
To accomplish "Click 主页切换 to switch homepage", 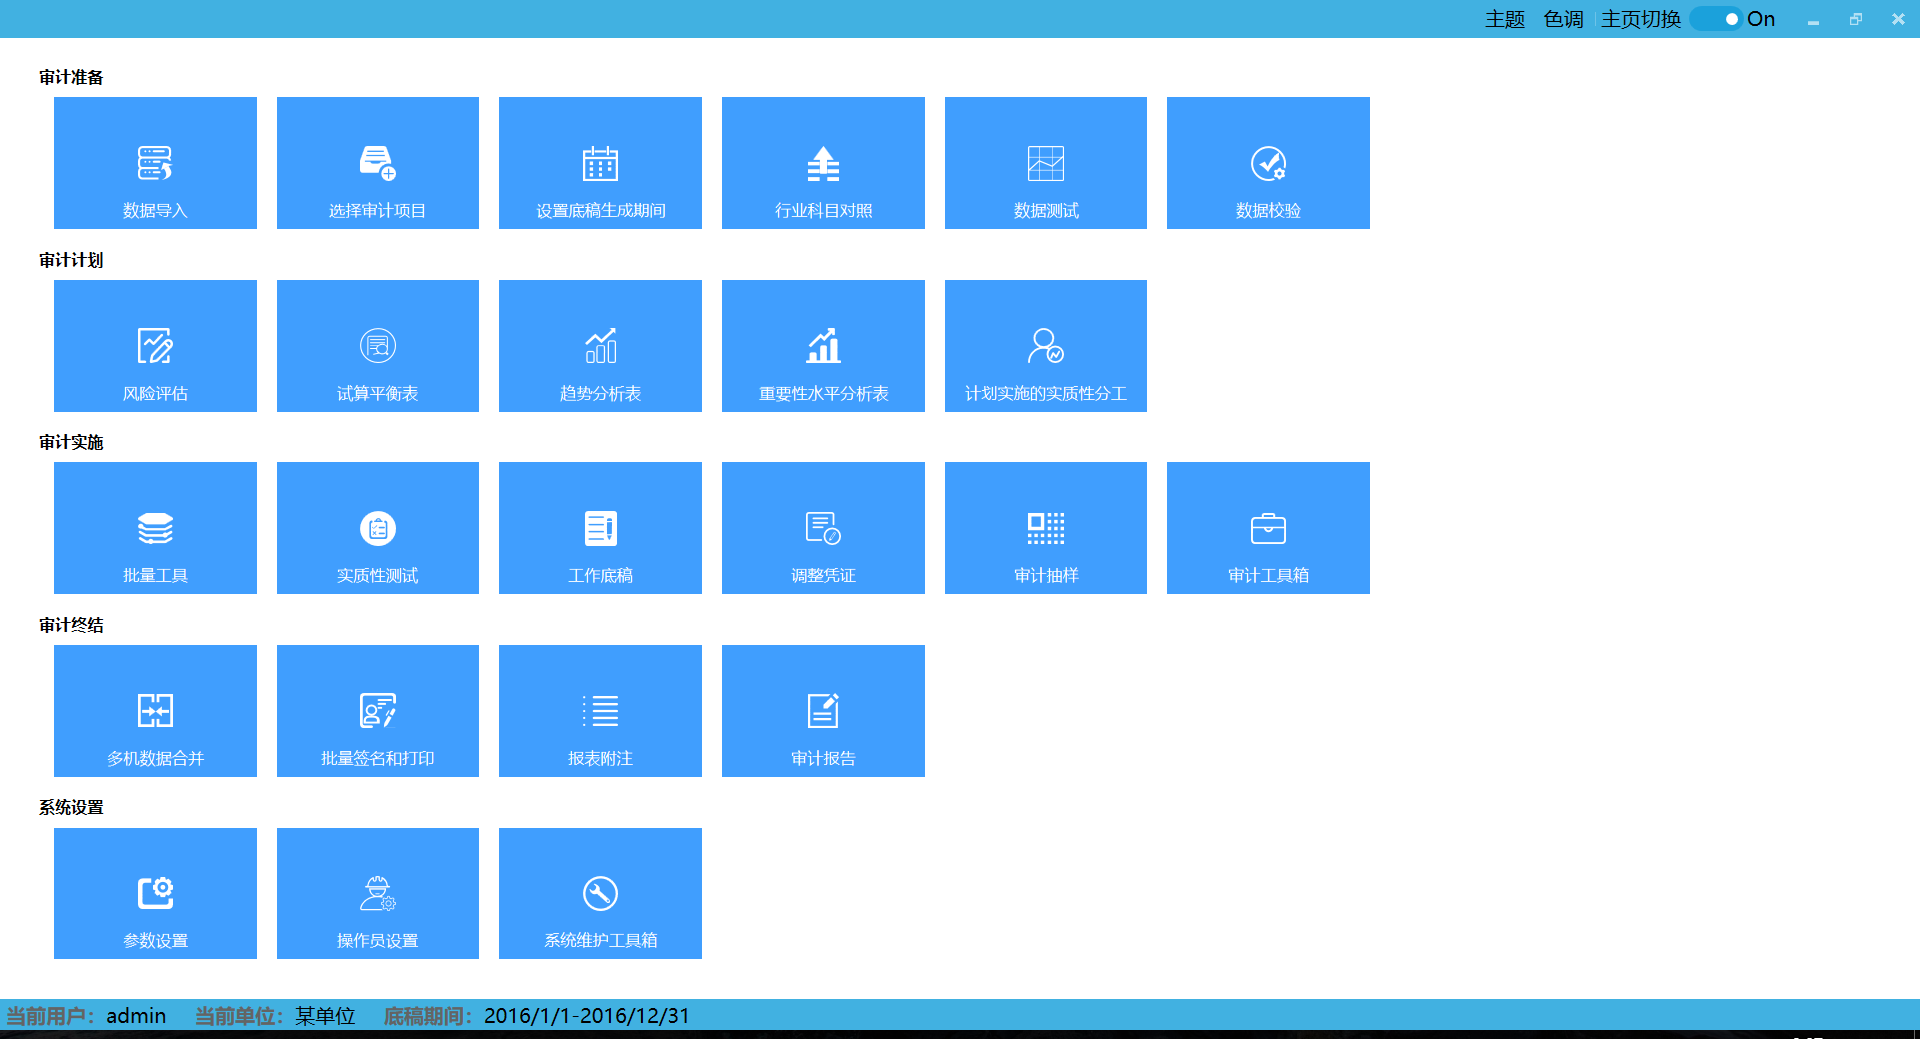I will click(x=1640, y=18).
